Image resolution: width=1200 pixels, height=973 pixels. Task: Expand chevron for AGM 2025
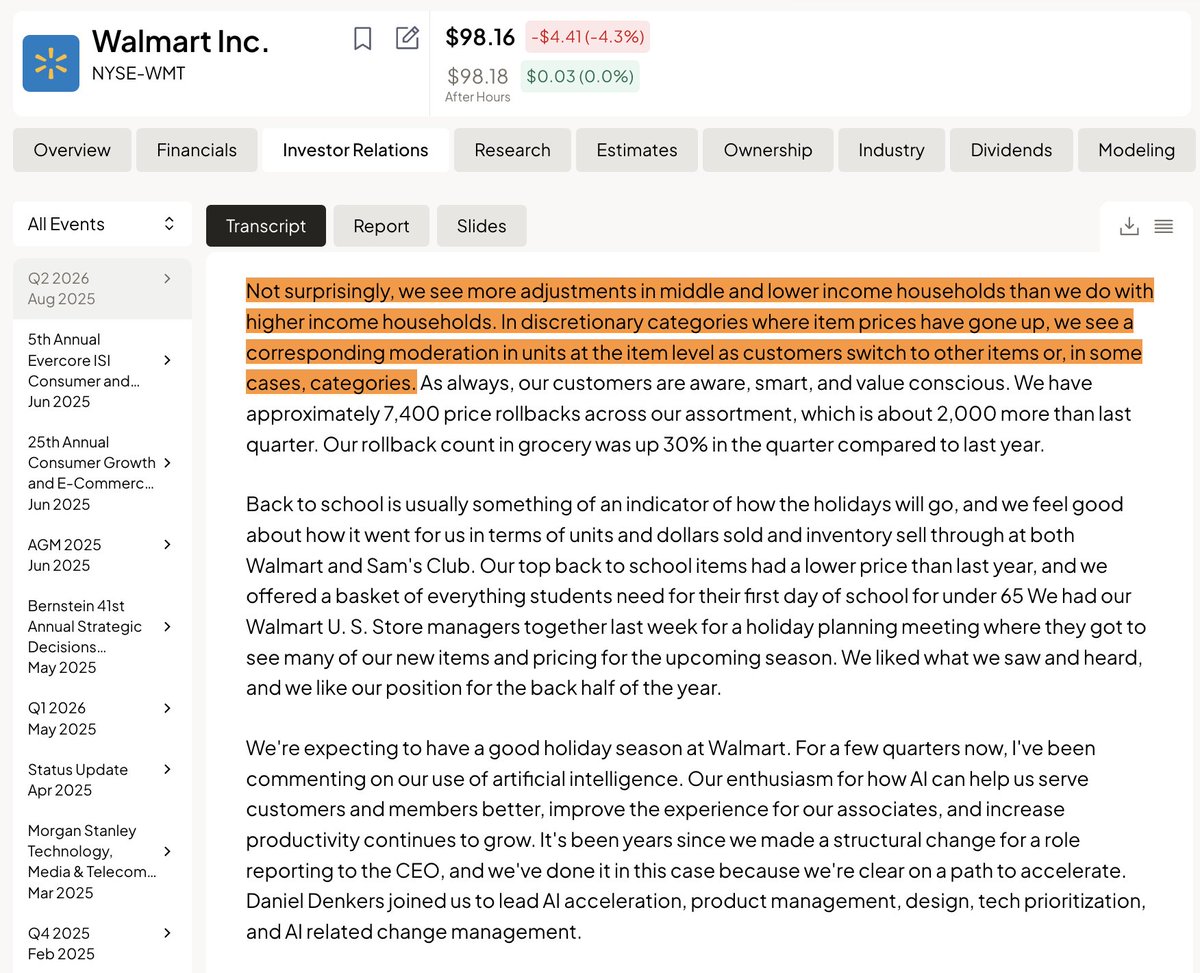point(167,544)
